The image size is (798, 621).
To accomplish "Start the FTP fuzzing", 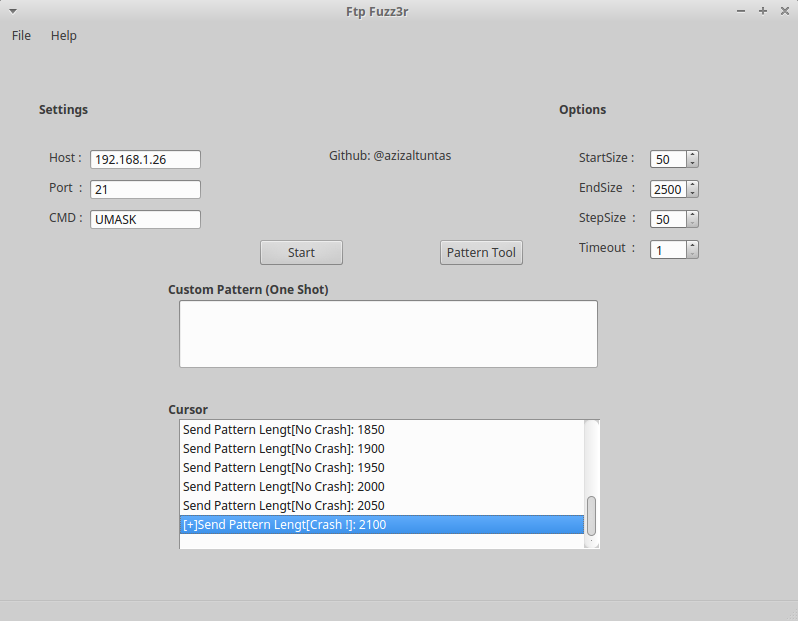I will 301,252.
